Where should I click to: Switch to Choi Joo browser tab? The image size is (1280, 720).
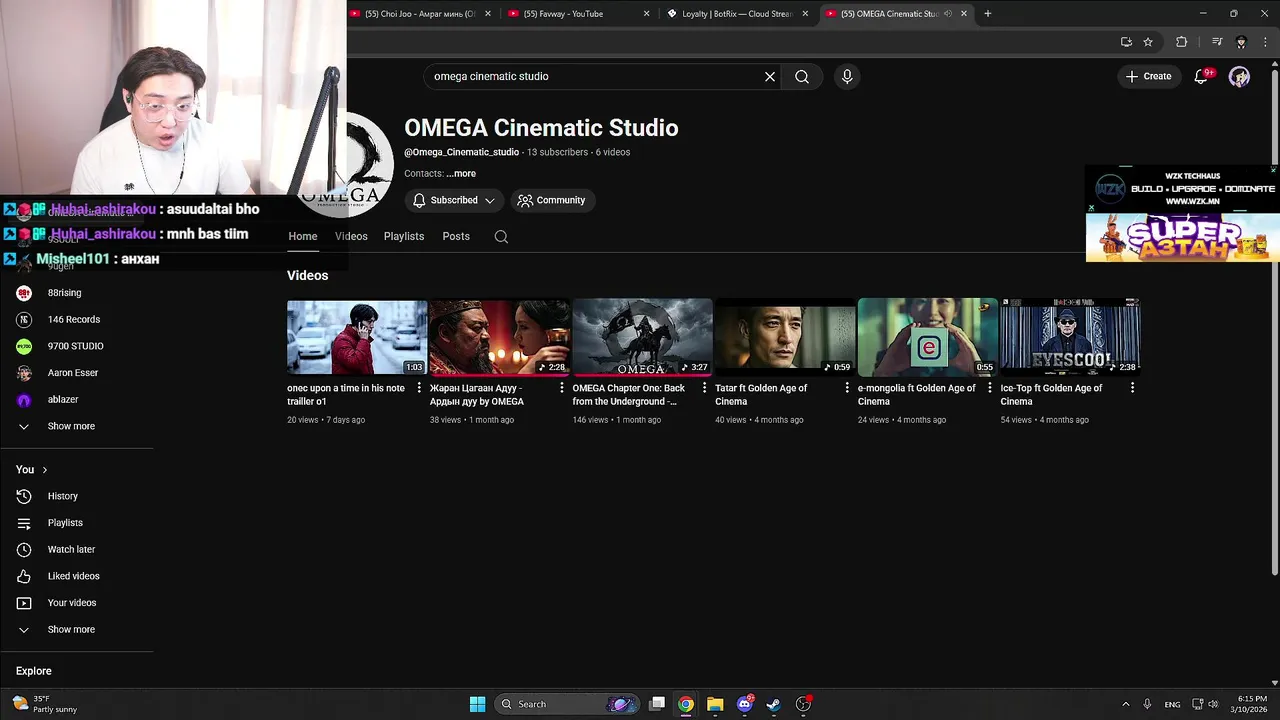420,14
